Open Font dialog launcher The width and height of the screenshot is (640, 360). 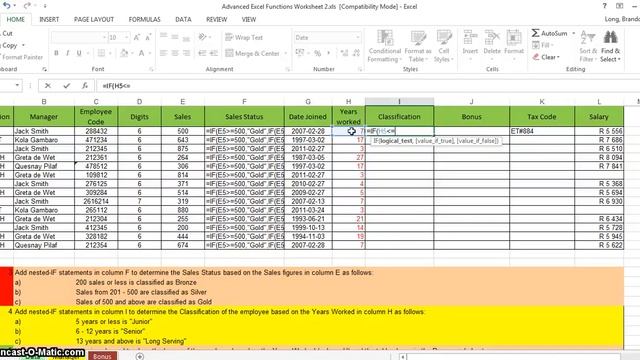[x=151, y=69]
